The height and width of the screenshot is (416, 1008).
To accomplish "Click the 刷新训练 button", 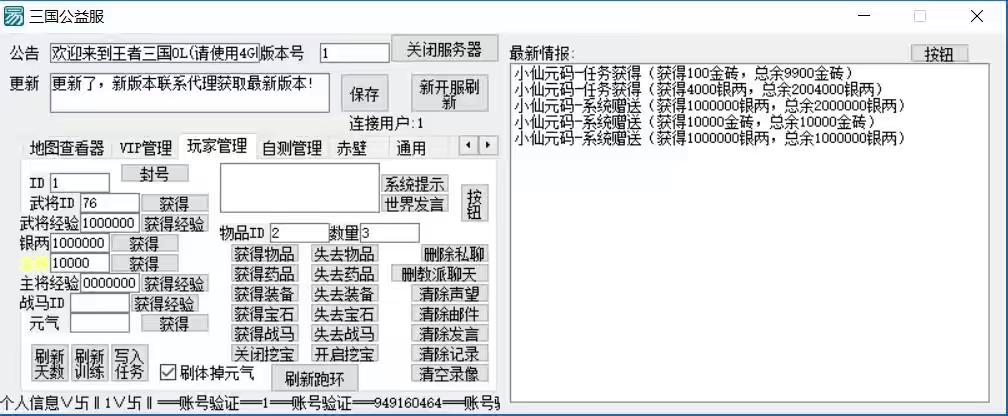I will click(x=89, y=363).
